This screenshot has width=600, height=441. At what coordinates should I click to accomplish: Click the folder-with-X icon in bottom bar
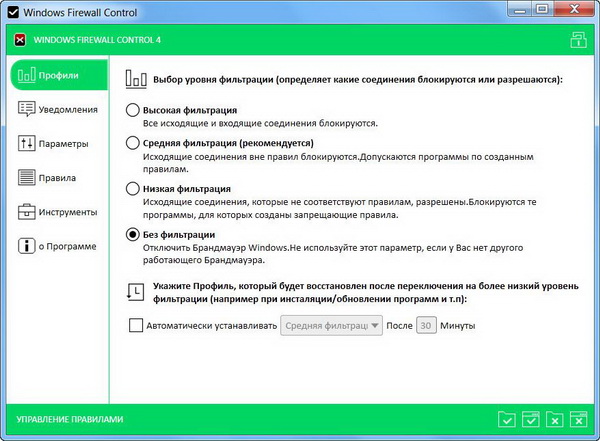click(x=553, y=418)
